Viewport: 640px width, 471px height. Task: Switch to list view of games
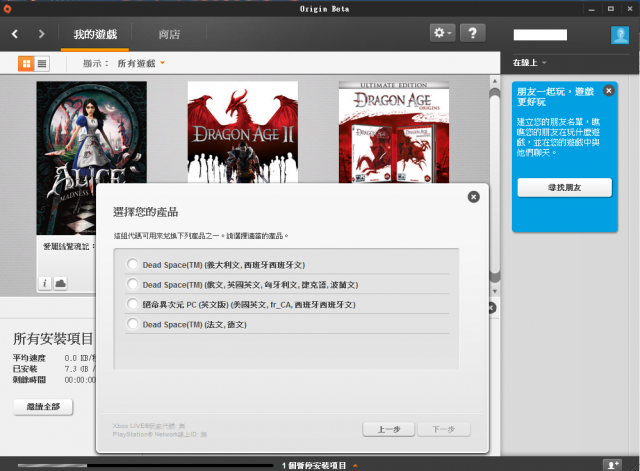click(x=42, y=63)
